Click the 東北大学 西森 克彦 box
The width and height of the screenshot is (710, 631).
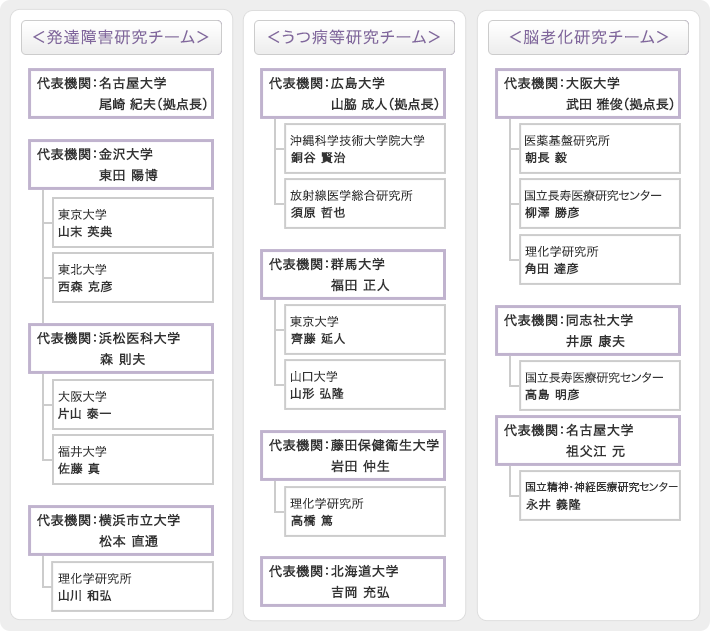(133, 277)
